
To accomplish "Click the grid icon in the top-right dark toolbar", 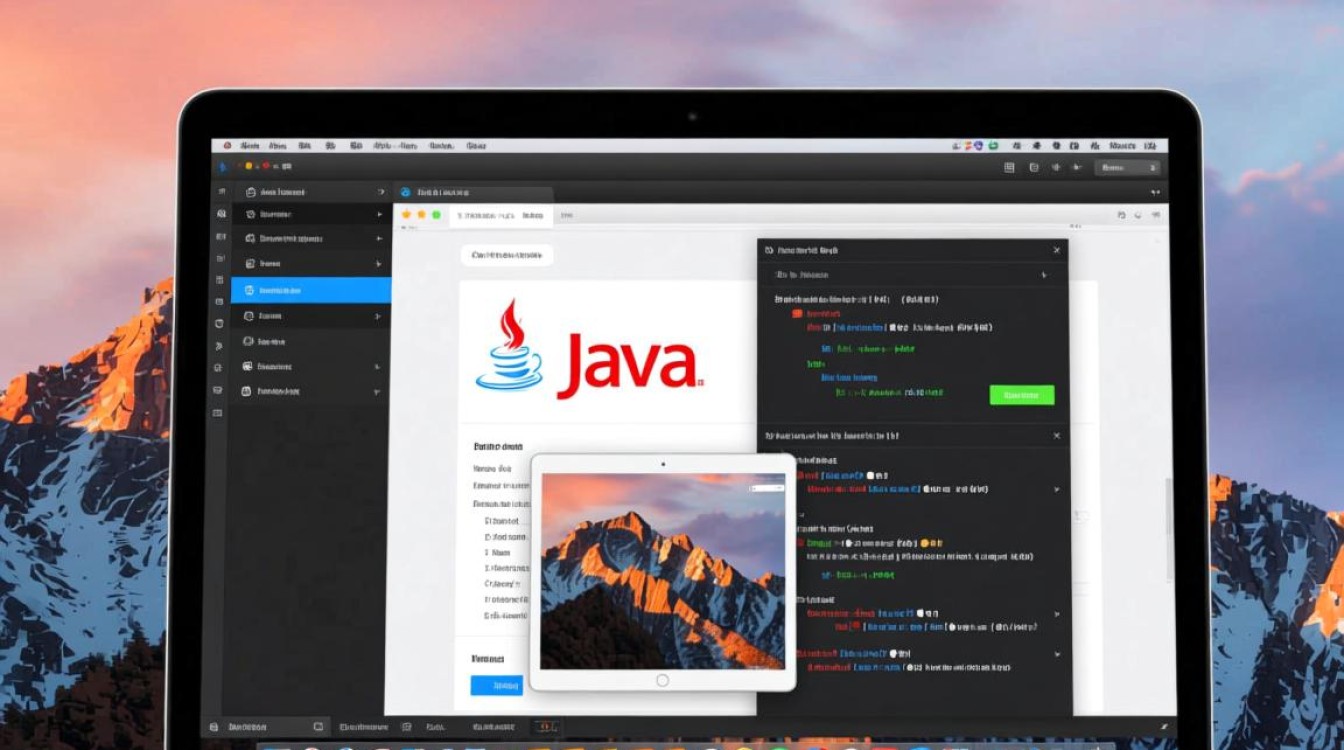I will [x=1009, y=168].
